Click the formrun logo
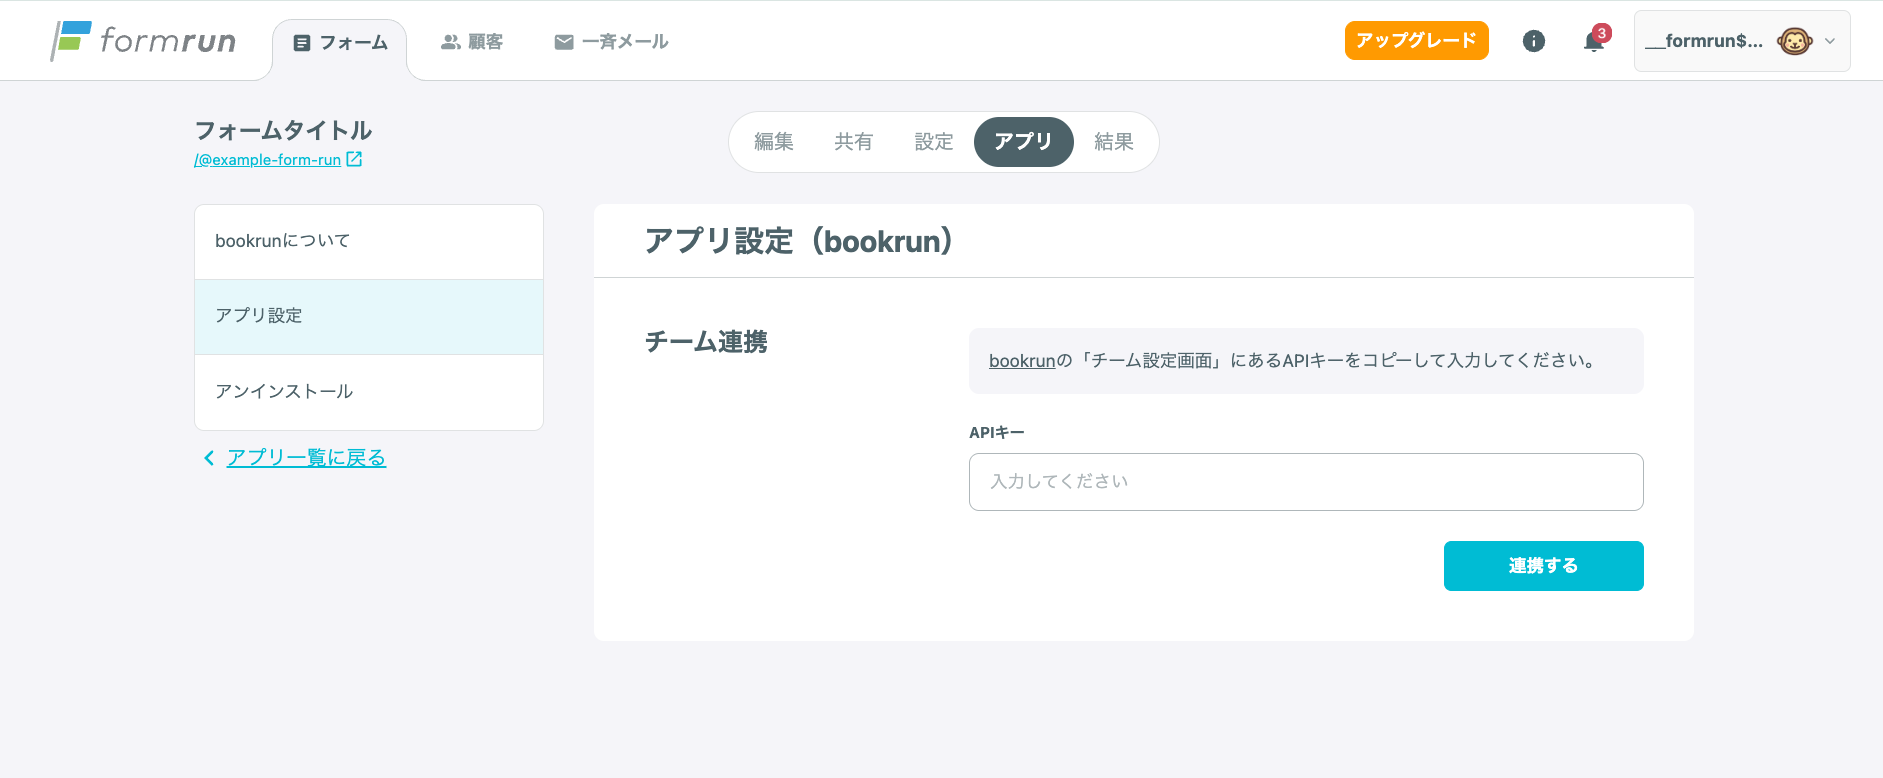 click(x=143, y=41)
